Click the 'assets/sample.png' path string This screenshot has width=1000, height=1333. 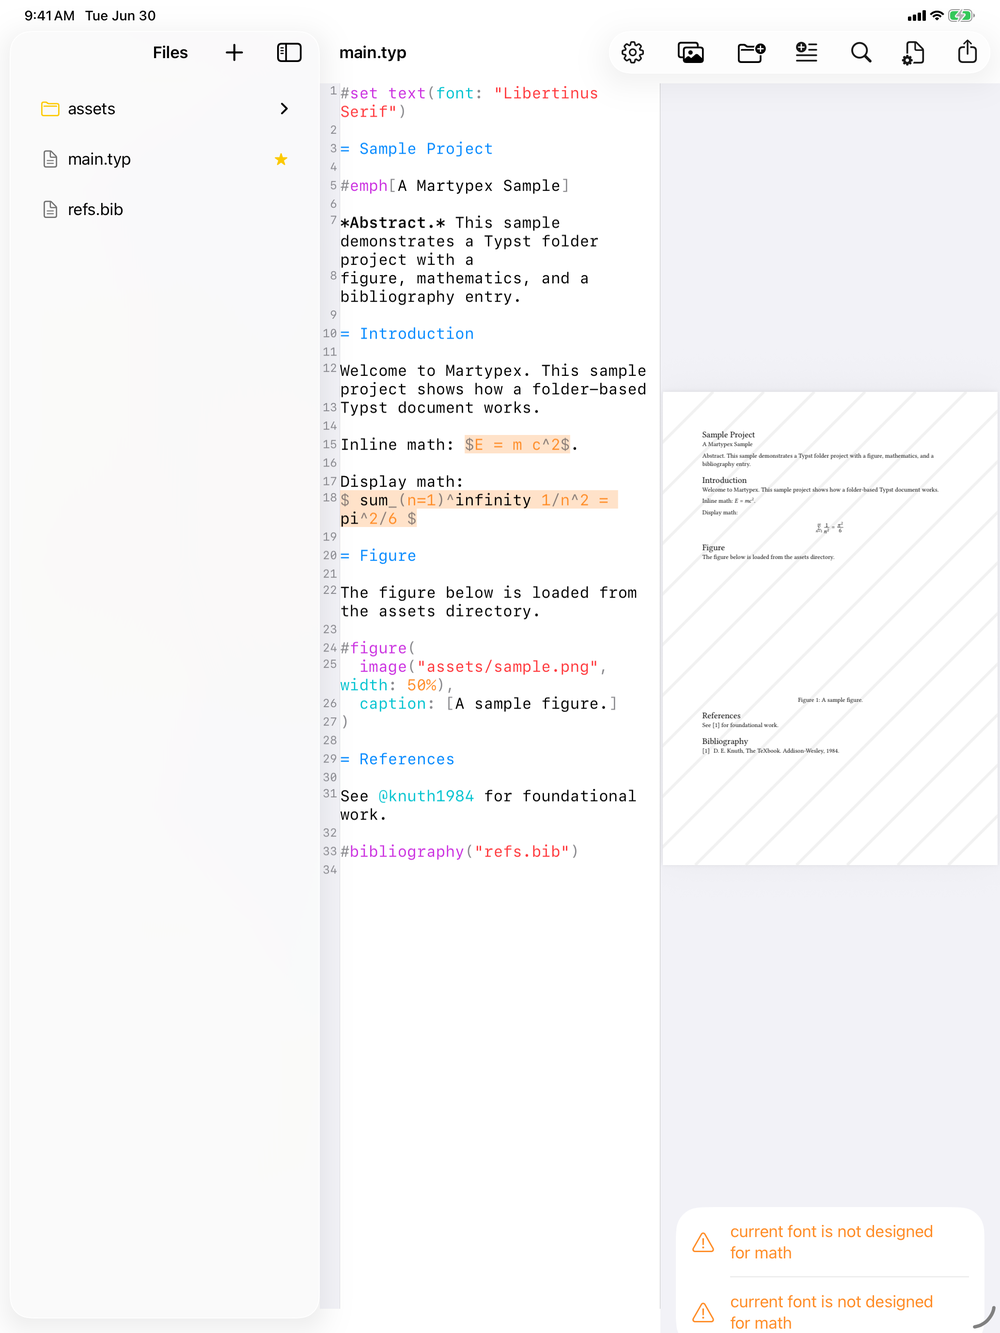[507, 667]
